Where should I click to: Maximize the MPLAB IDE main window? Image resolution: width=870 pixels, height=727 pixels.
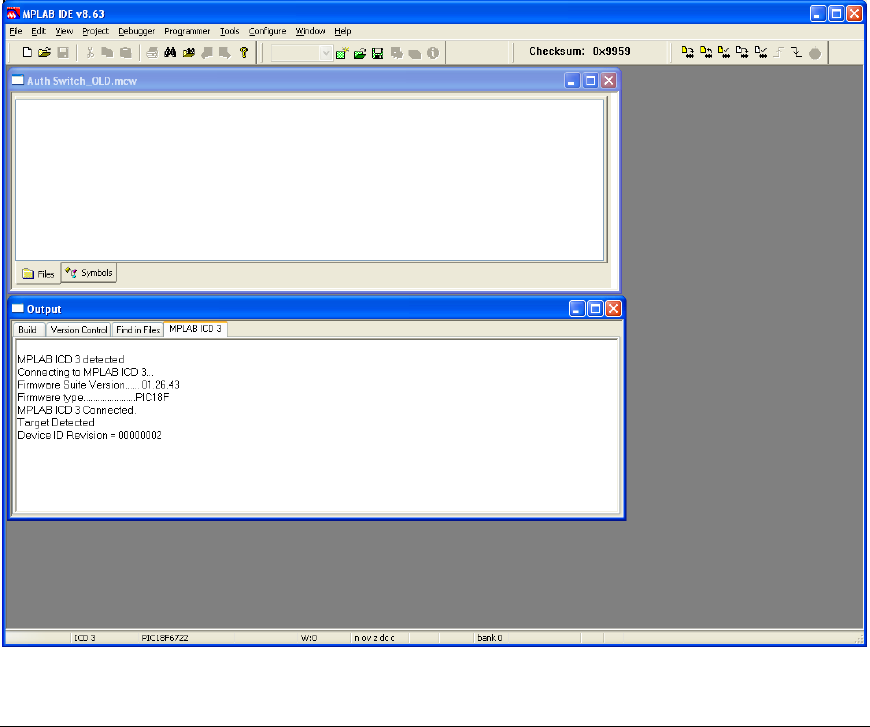[x=836, y=14]
